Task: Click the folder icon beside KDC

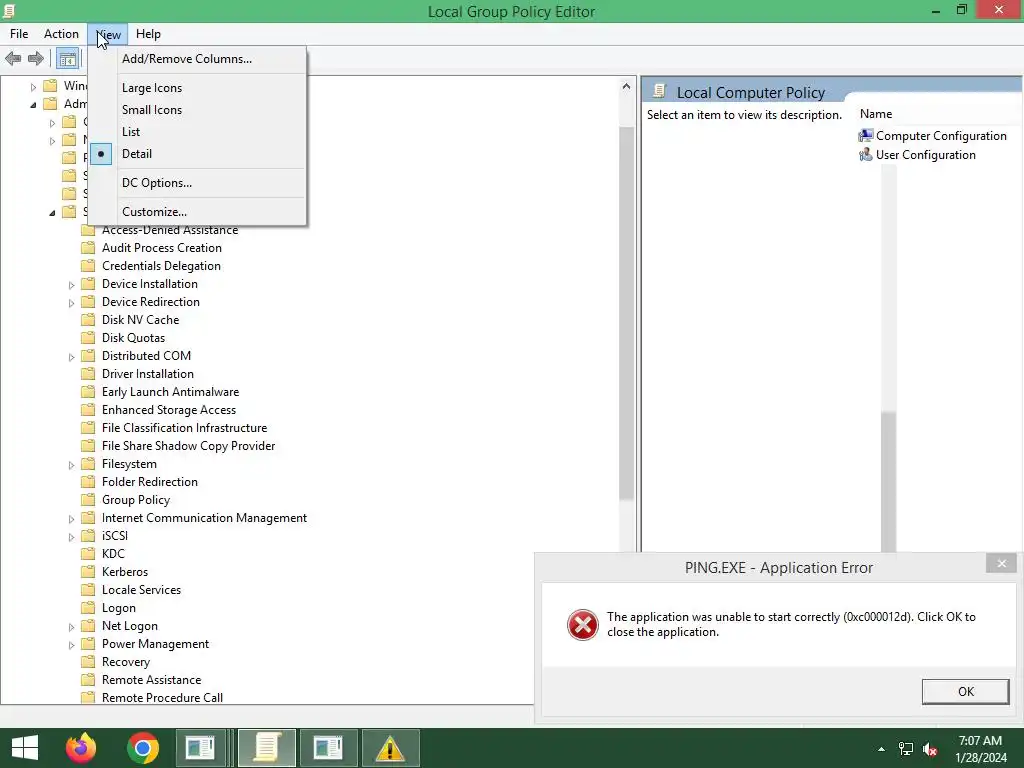Action: pos(88,554)
